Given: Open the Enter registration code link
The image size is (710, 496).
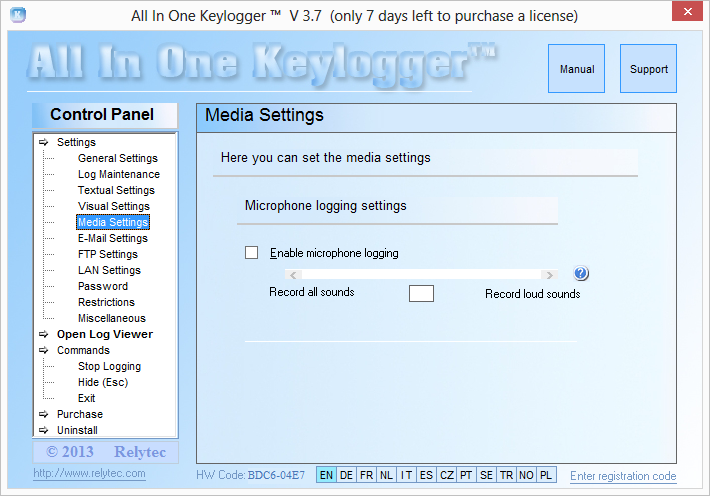Looking at the screenshot, I should pyautogui.click(x=622, y=476).
